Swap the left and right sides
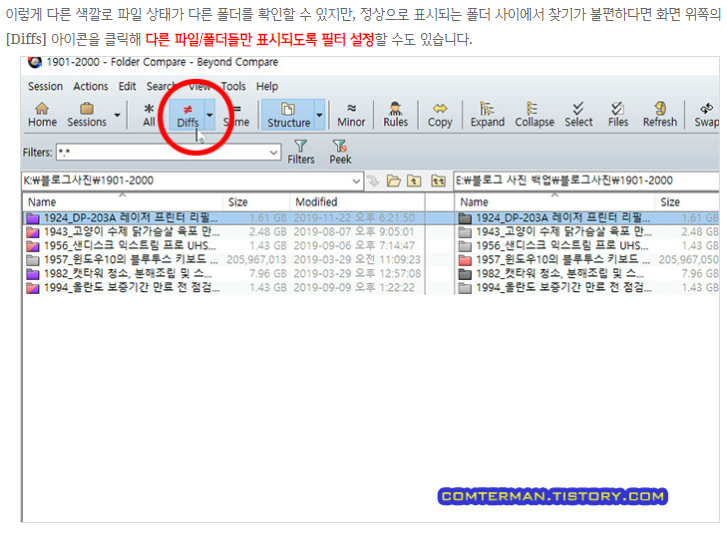 (x=706, y=114)
